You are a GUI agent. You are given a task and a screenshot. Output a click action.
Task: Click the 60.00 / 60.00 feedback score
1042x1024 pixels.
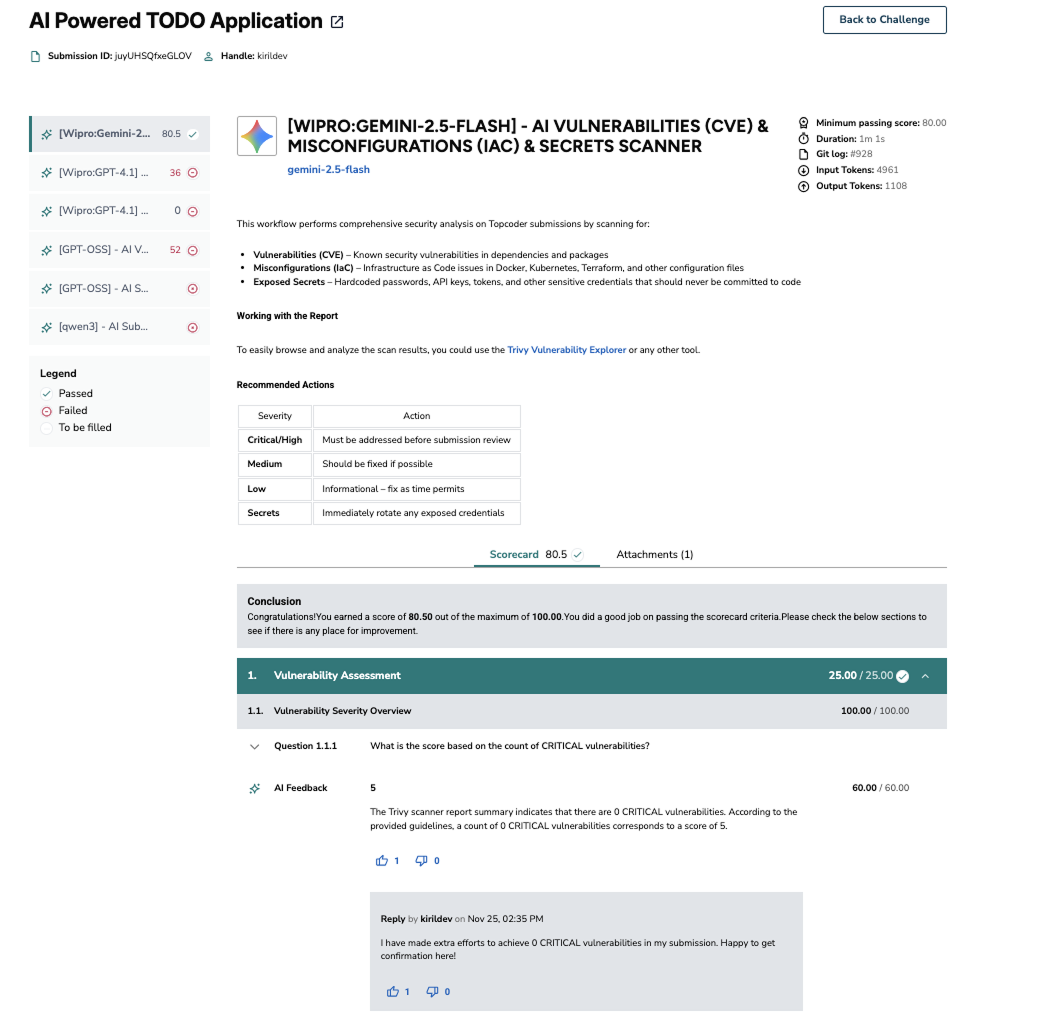[x=881, y=788]
